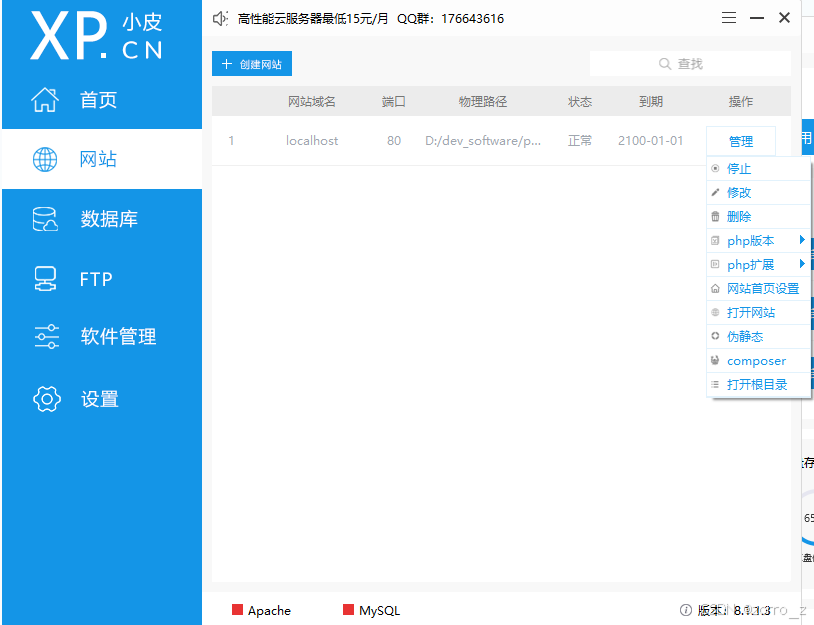Select 删除 to remove the site
This screenshot has height=625, width=814.
pyautogui.click(x=758, y=216)
